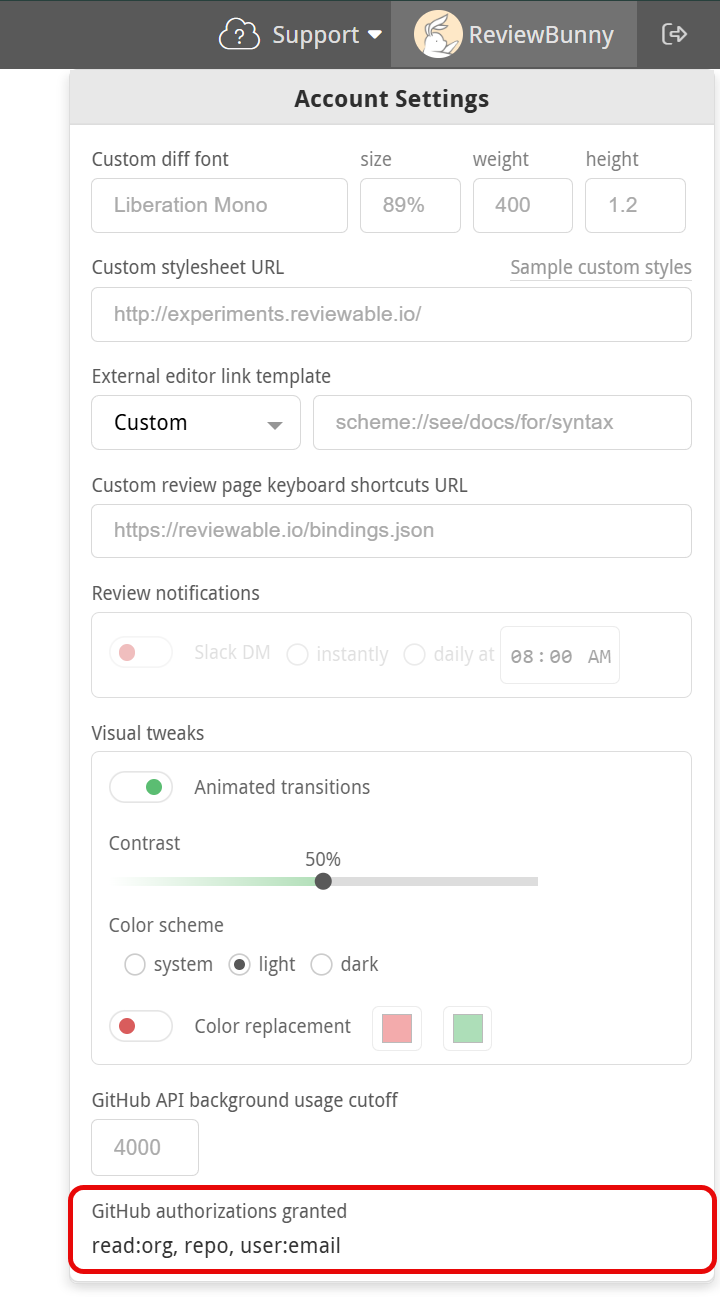The image size is (720, 1306).
Task: Click the Support cloud question icon
Action: (x=238, y=34)
